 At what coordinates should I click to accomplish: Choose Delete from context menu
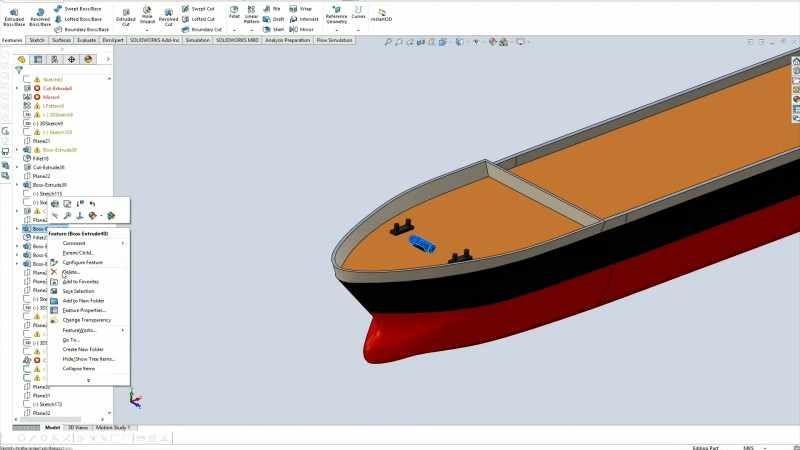coord(71,272)
